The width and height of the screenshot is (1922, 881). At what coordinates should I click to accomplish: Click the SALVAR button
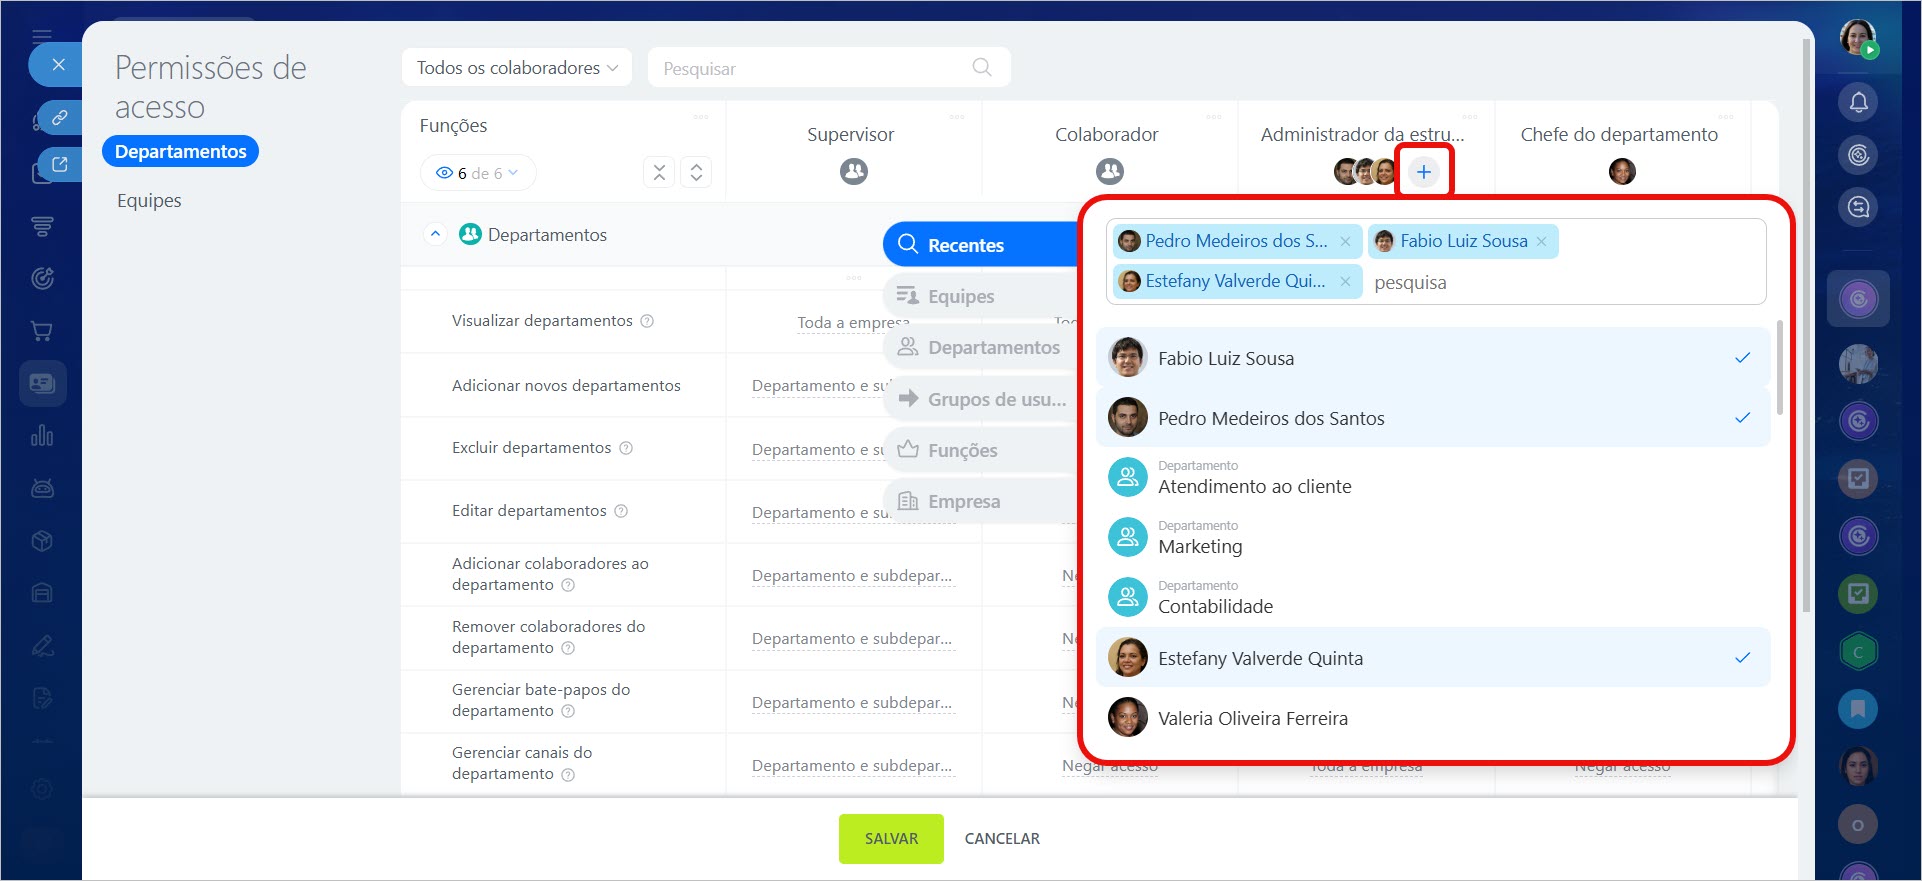890,838
